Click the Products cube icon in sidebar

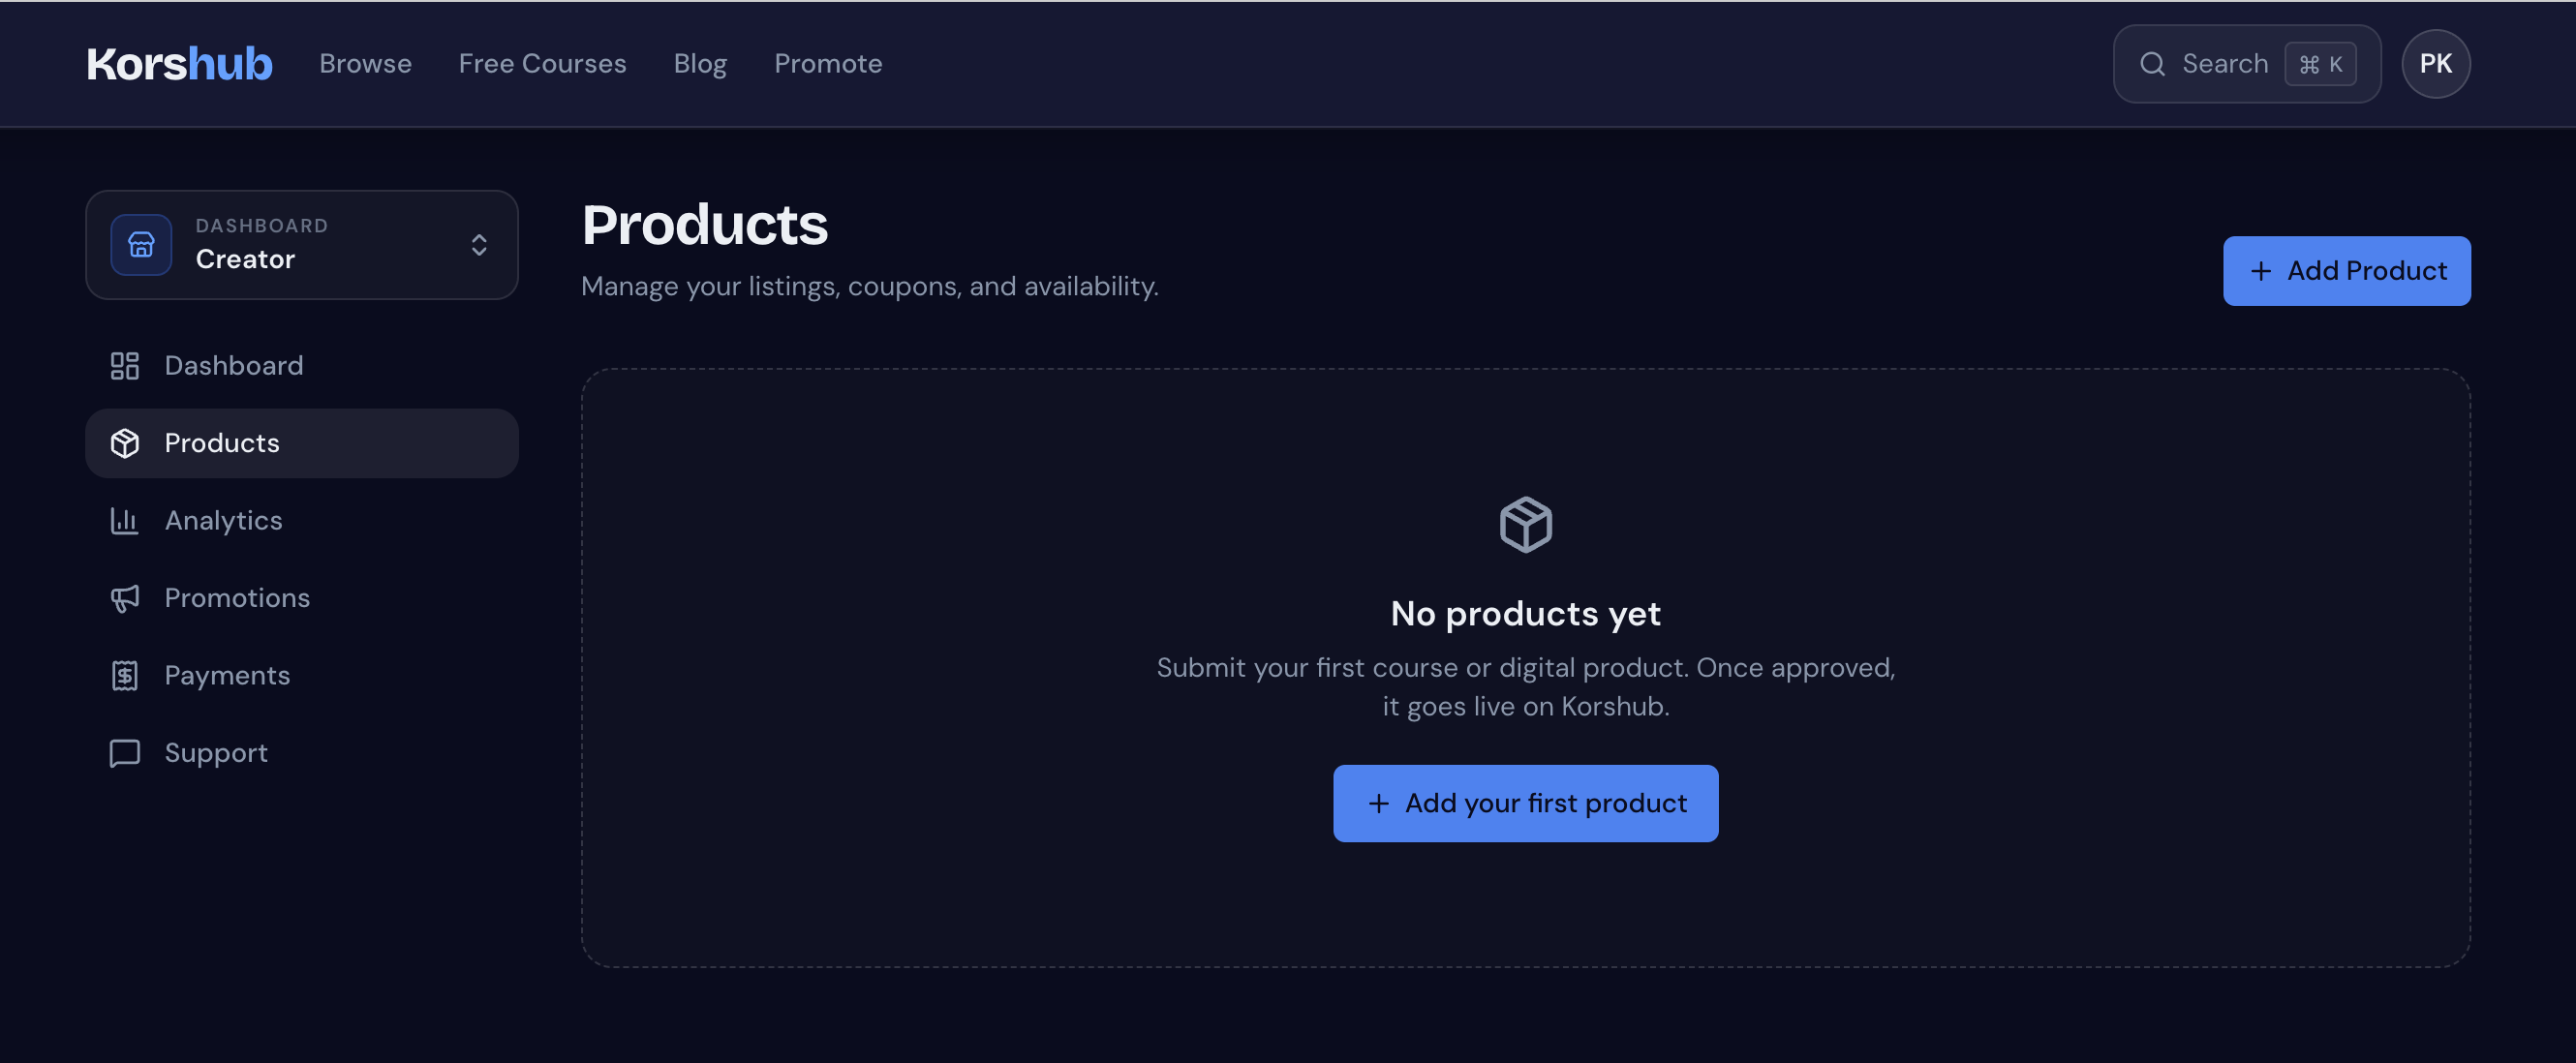[124, 443]
